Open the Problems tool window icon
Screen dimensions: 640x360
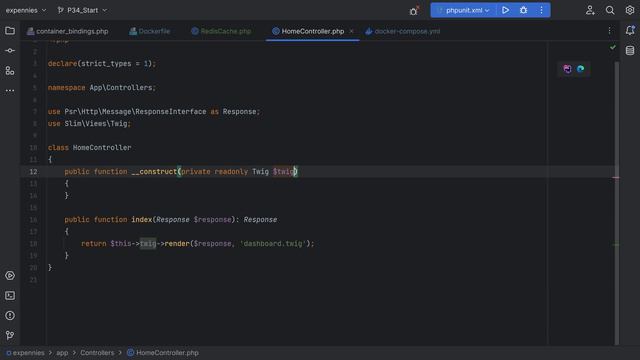click(10, 316)
